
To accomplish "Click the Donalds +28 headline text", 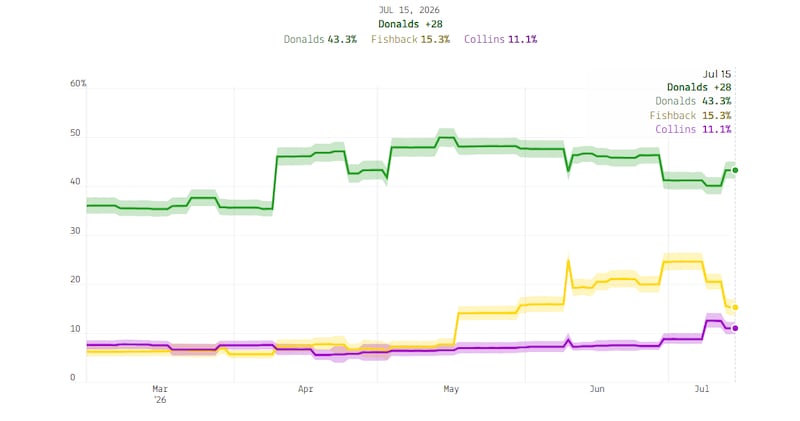I will [410, 24].
